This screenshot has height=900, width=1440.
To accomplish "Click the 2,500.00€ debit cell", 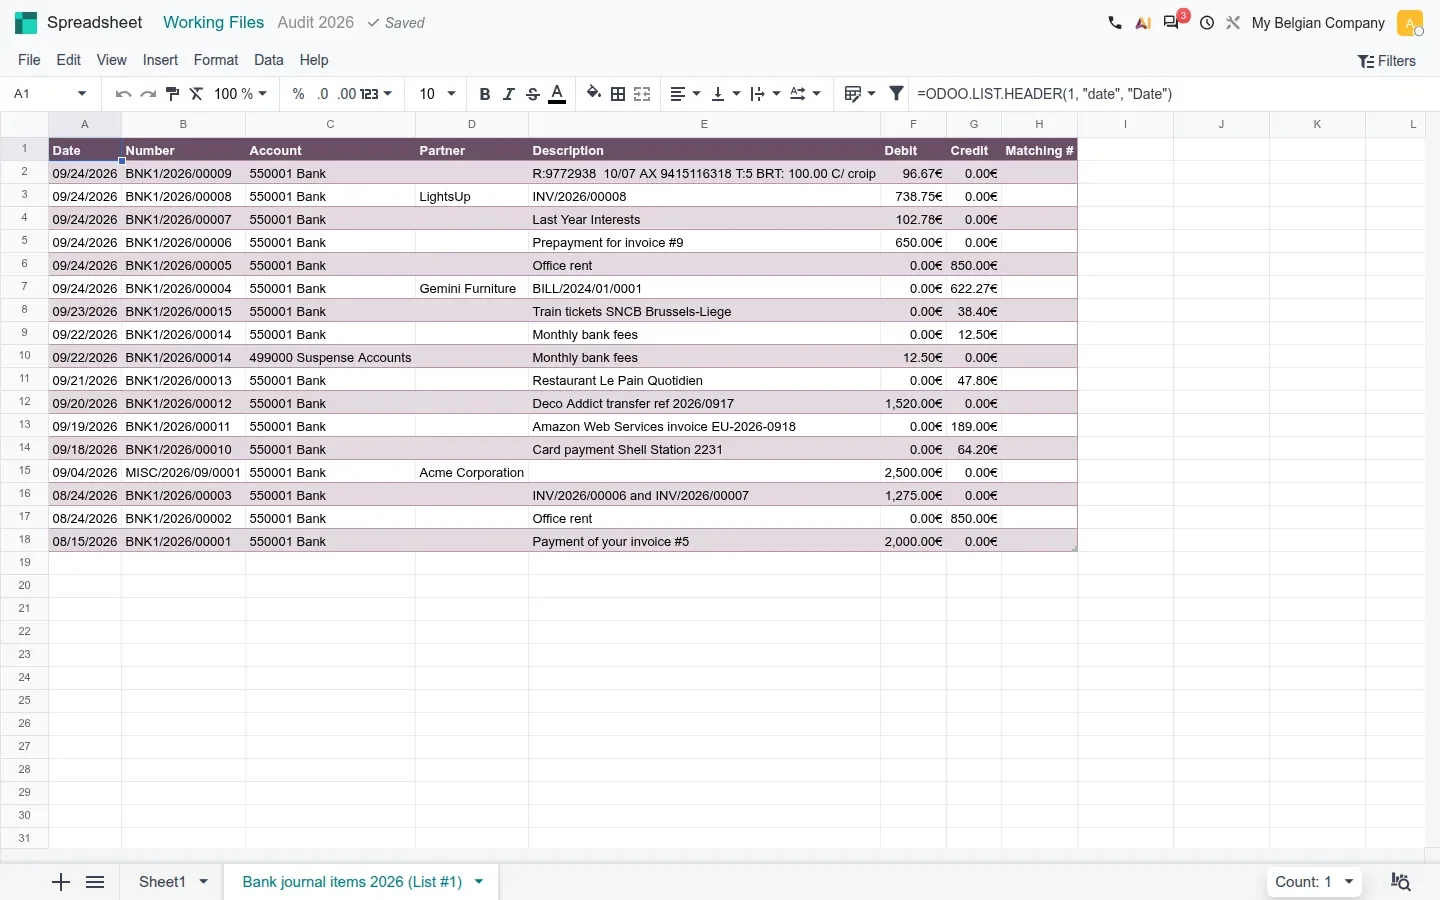I will [913, 473].
